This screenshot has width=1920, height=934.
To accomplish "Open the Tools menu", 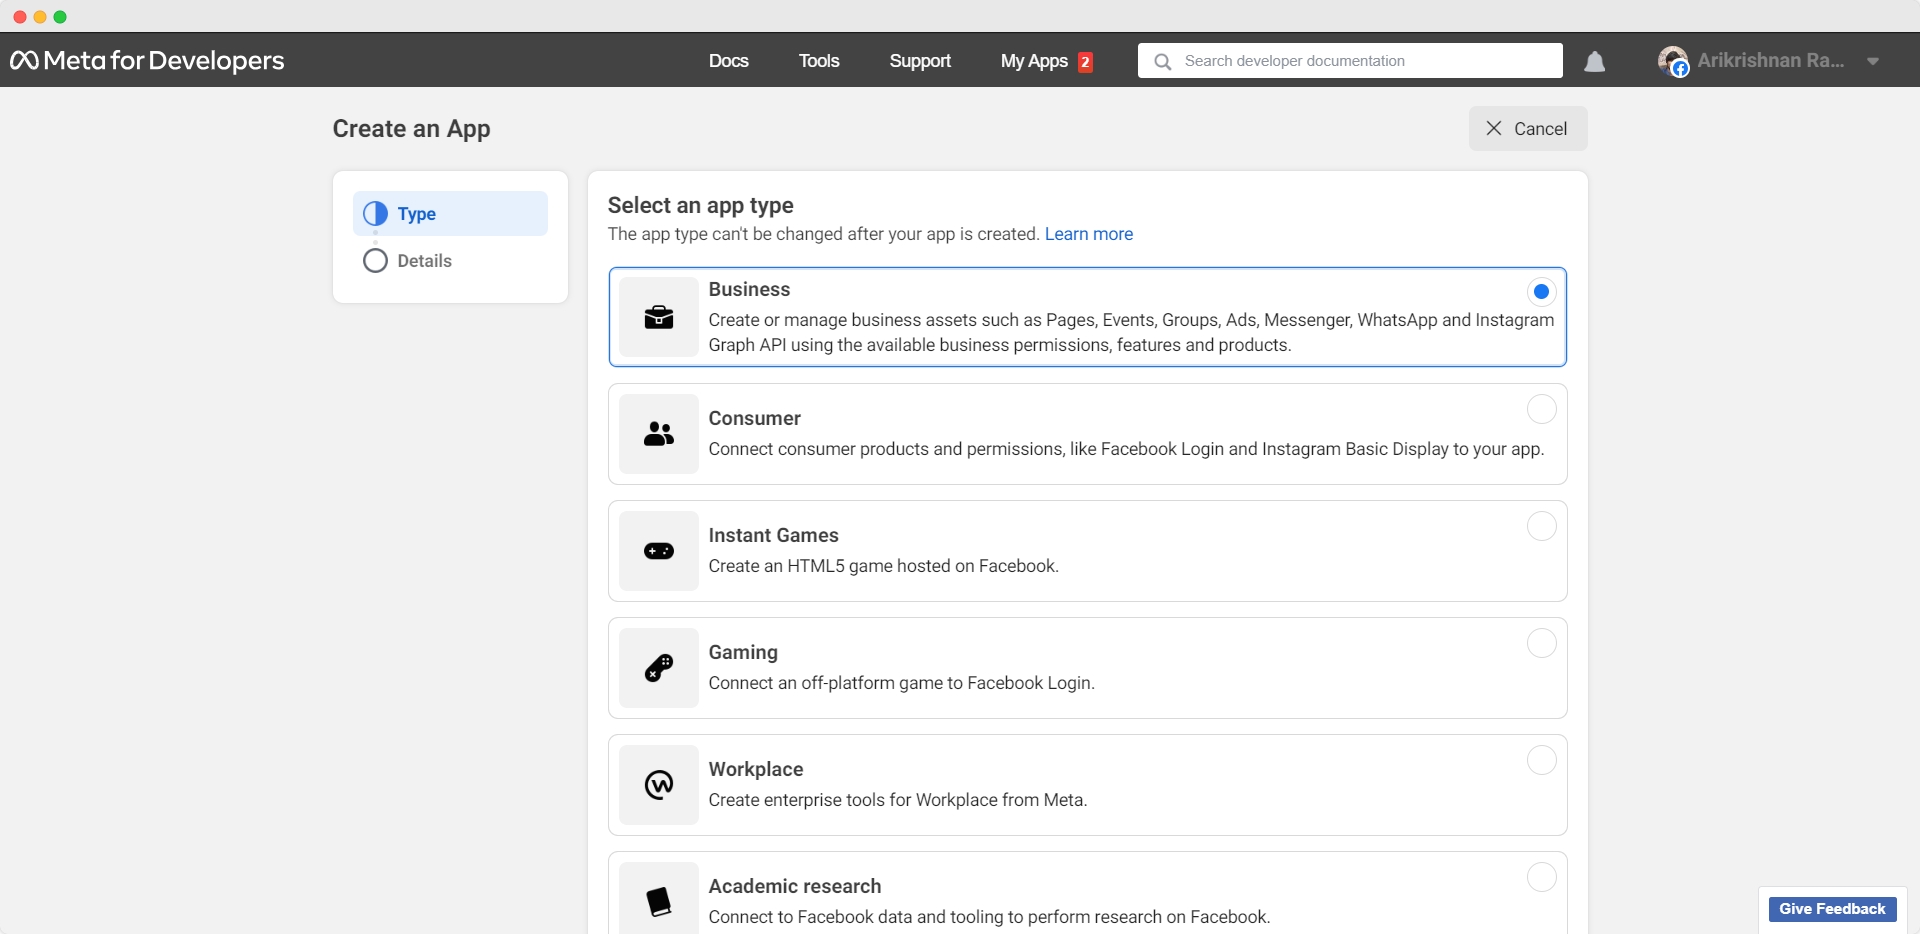I will coord(819,61).
